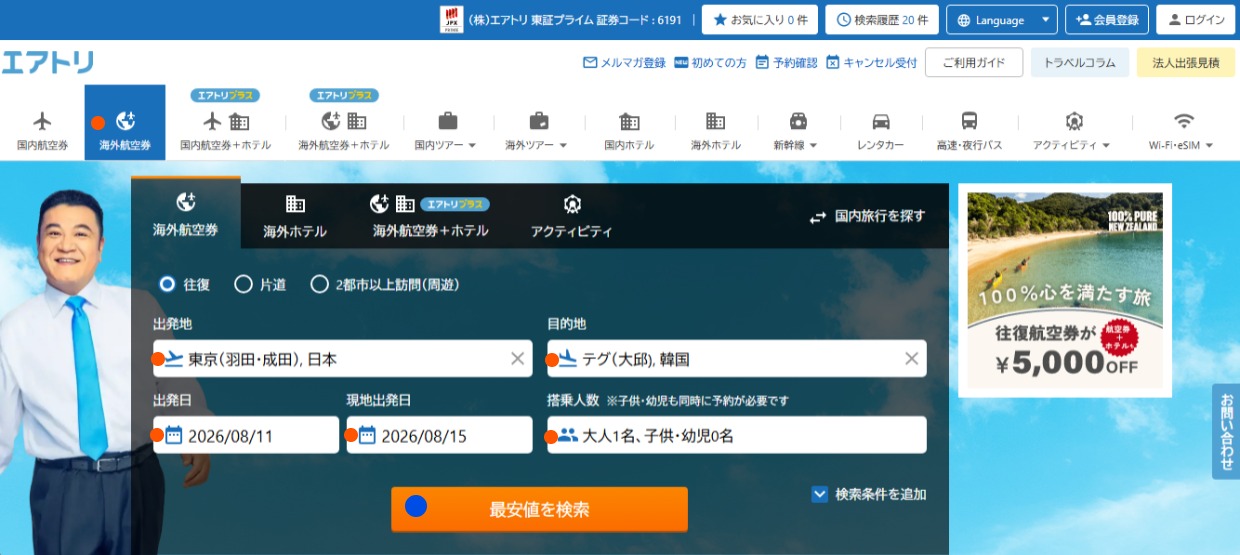This screenshot has height=555, width=1240.
Task: Open the ご利用ガイド button
Action: (x=974, y=62)
